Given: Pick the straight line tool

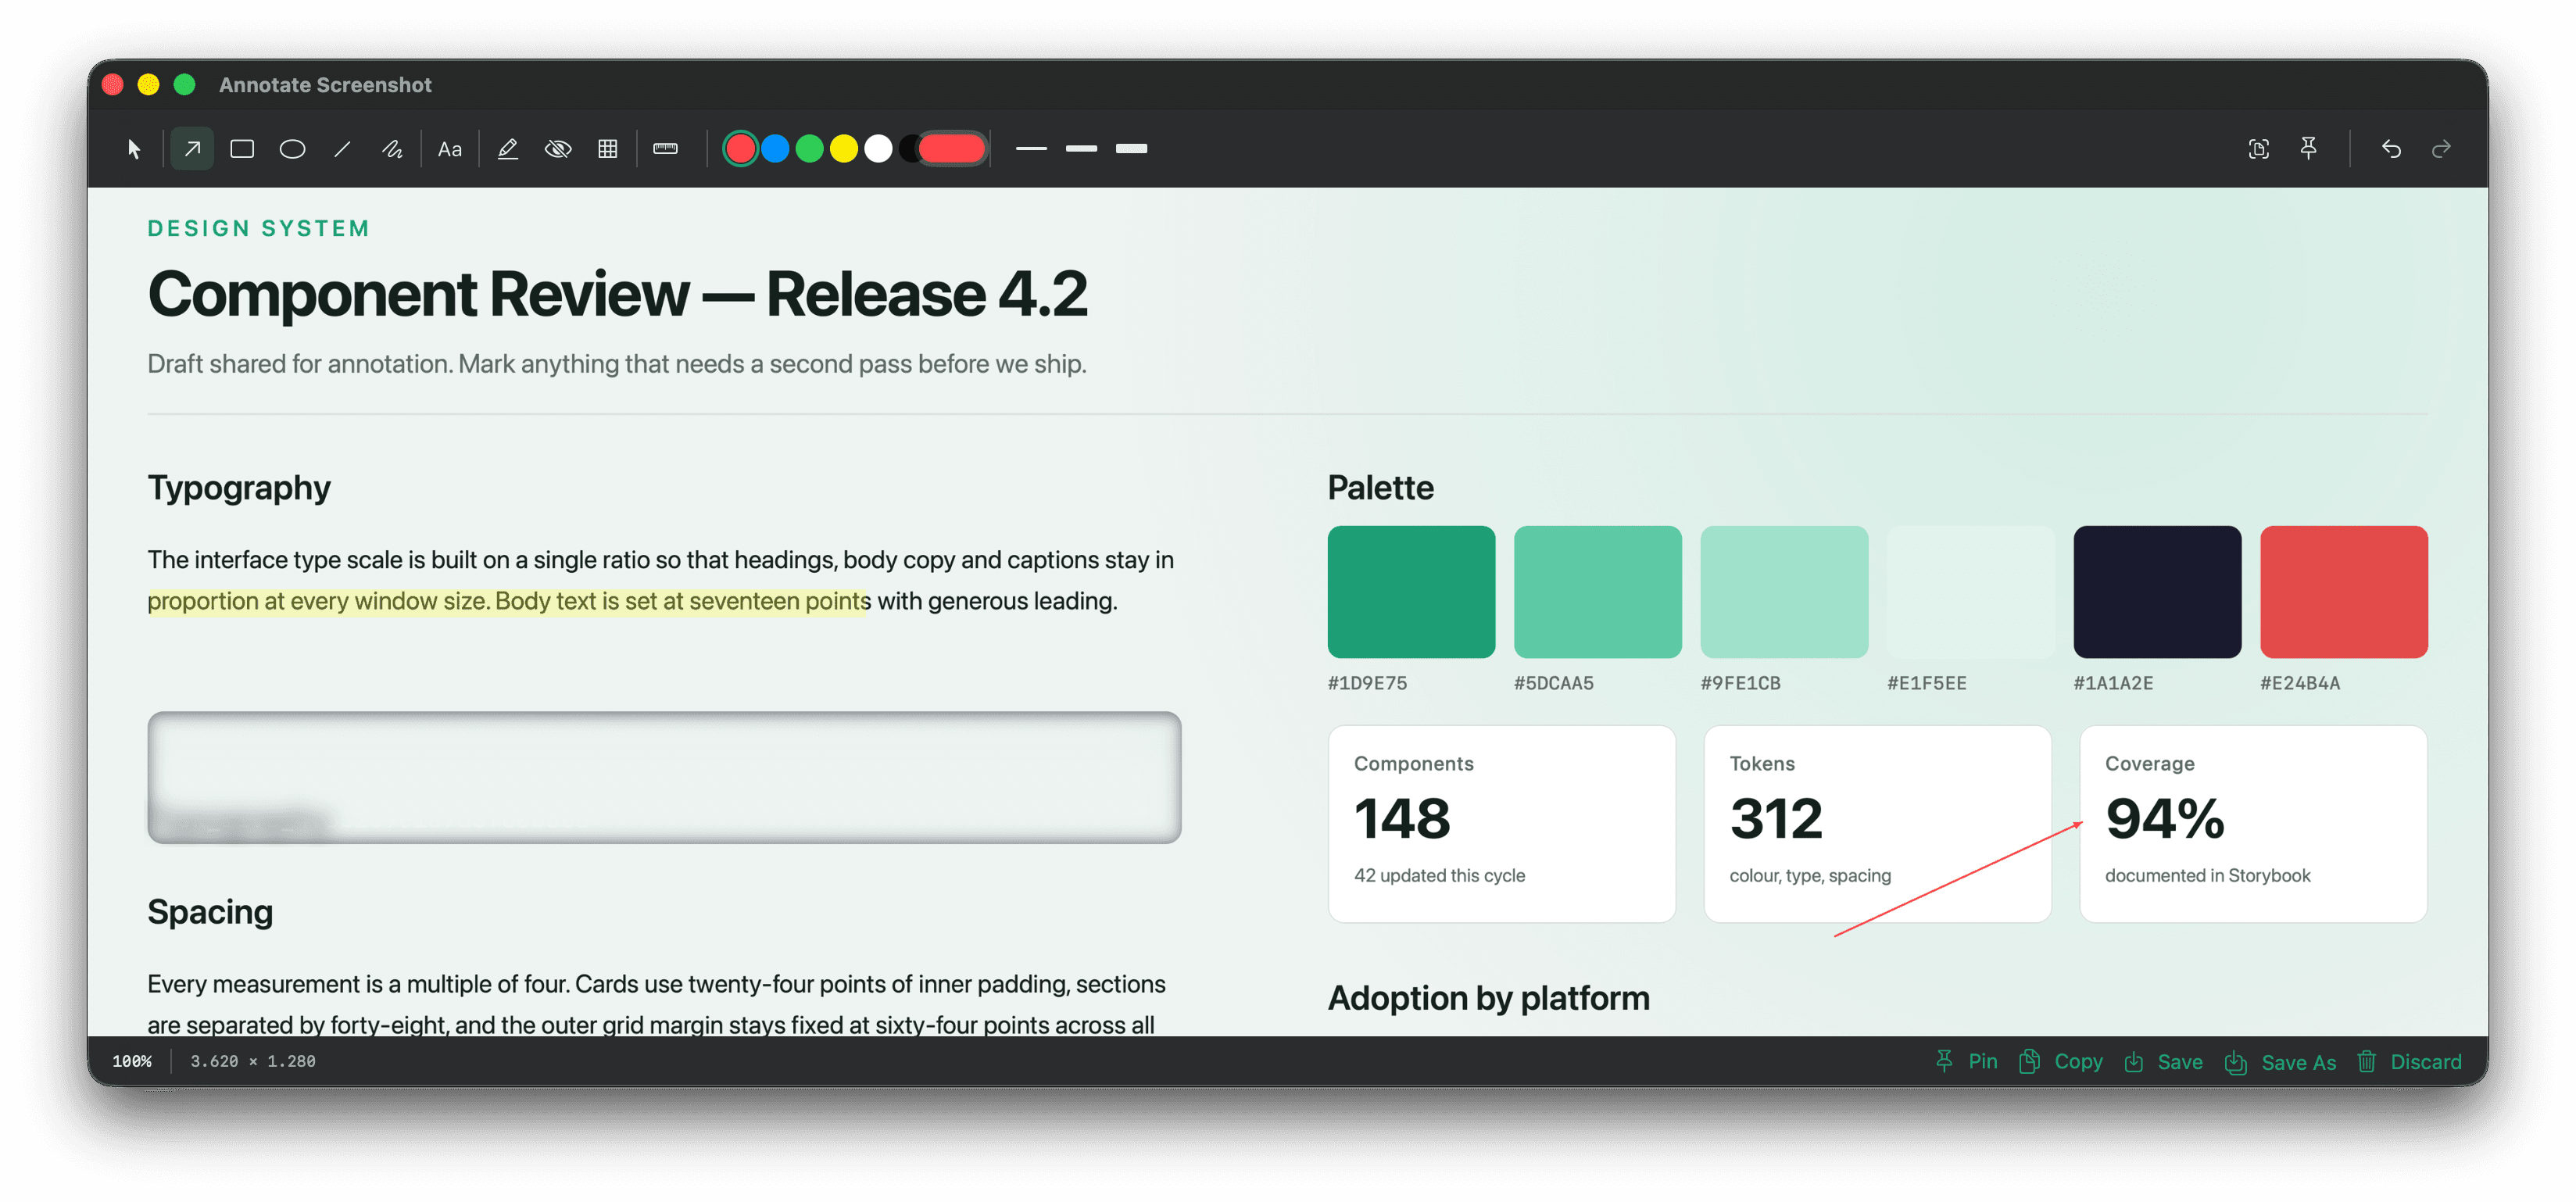Looking at the screenshot, I should point(342,149).
